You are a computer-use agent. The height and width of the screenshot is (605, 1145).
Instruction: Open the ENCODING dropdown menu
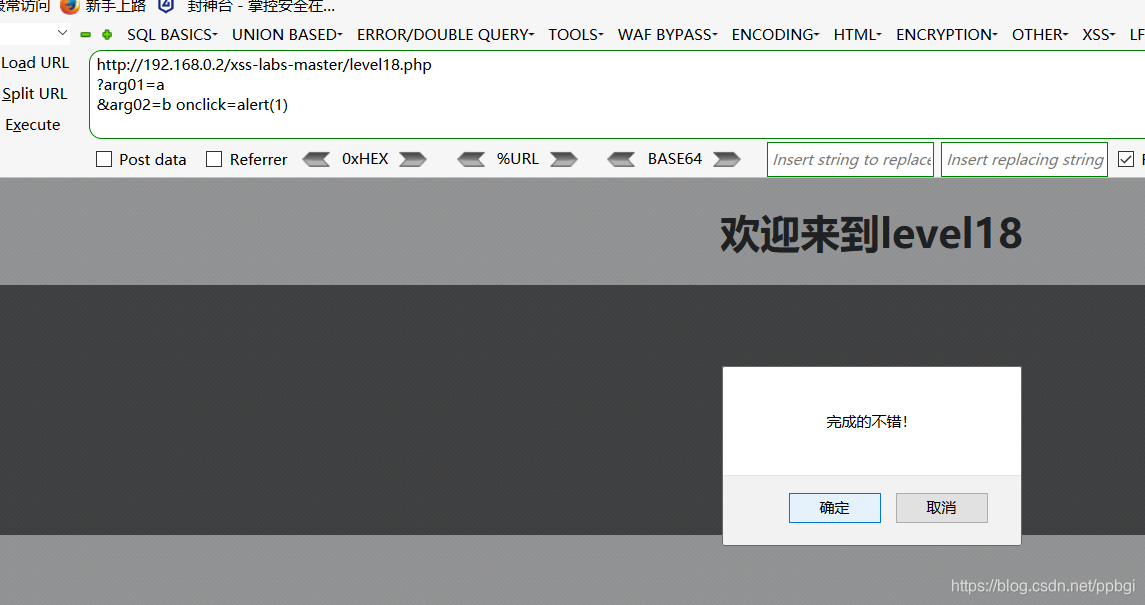(x=776, y=34)
